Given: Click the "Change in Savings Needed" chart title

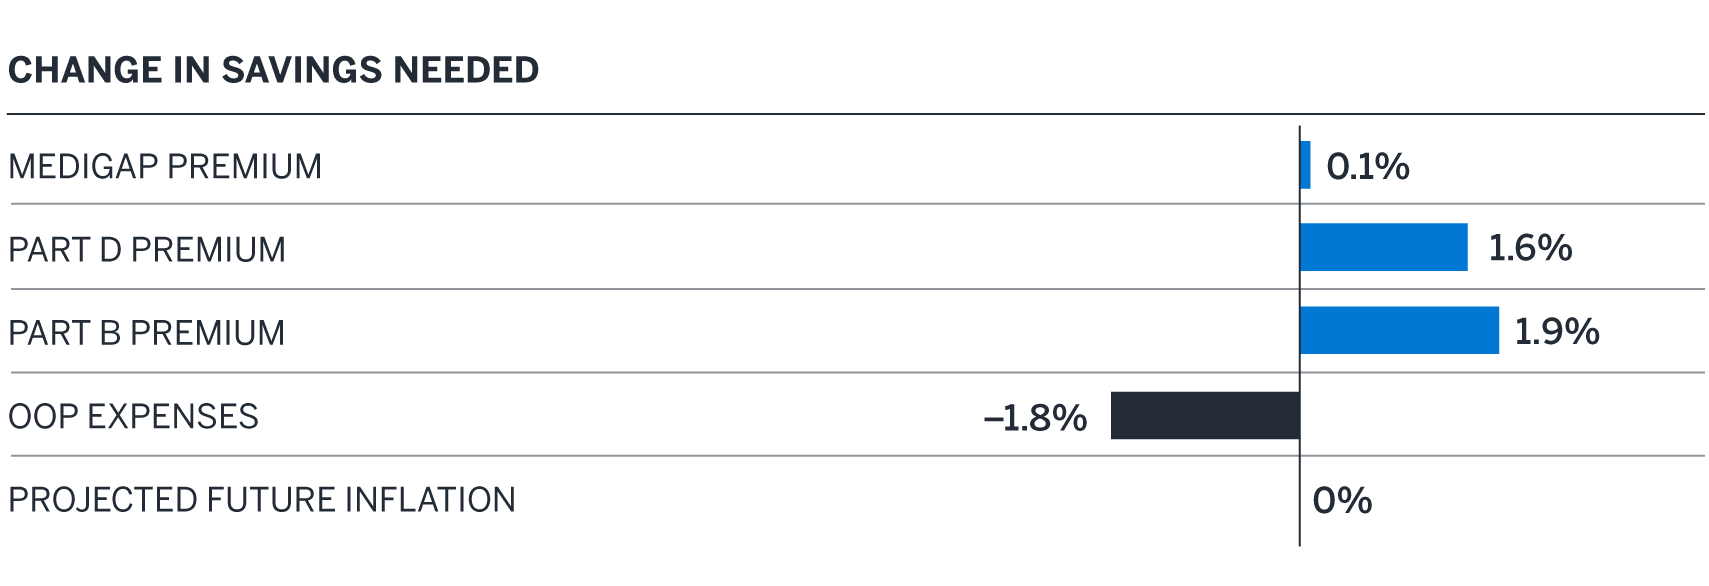Looking at the screenshot, I should point(273,70).
